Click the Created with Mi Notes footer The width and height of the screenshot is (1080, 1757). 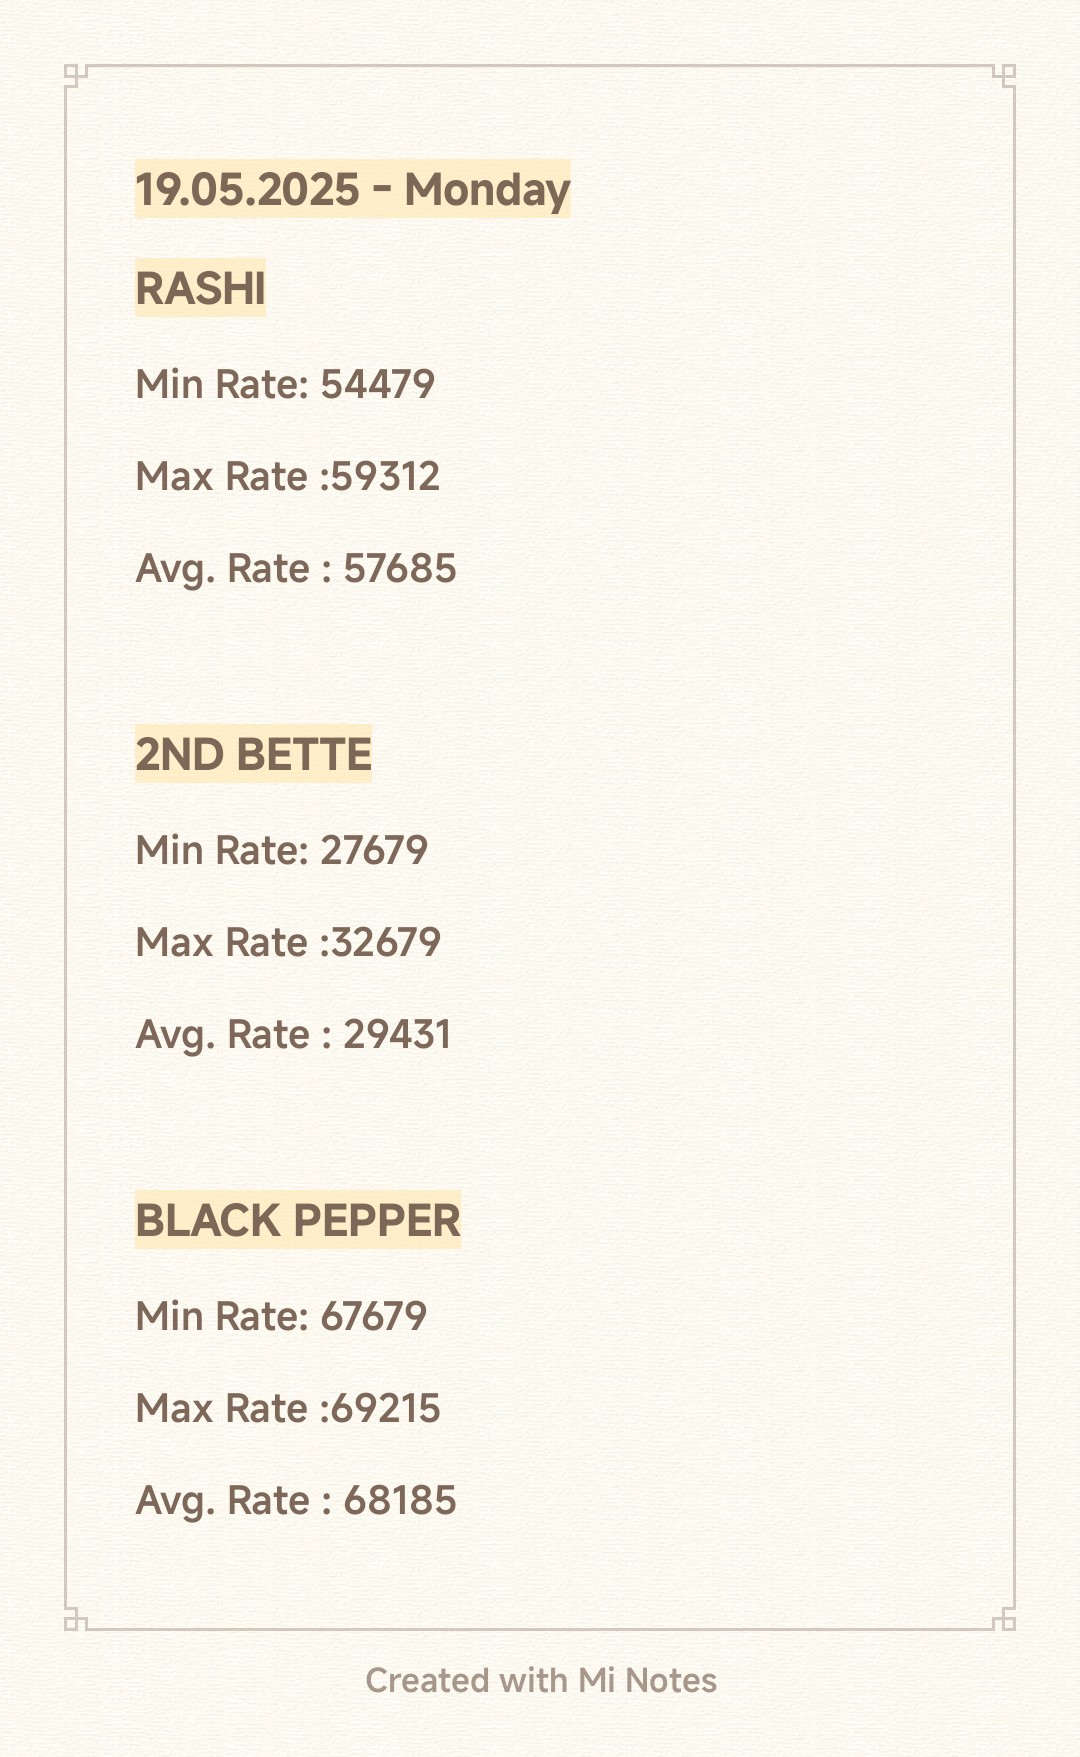click(x=541, y=1680)
